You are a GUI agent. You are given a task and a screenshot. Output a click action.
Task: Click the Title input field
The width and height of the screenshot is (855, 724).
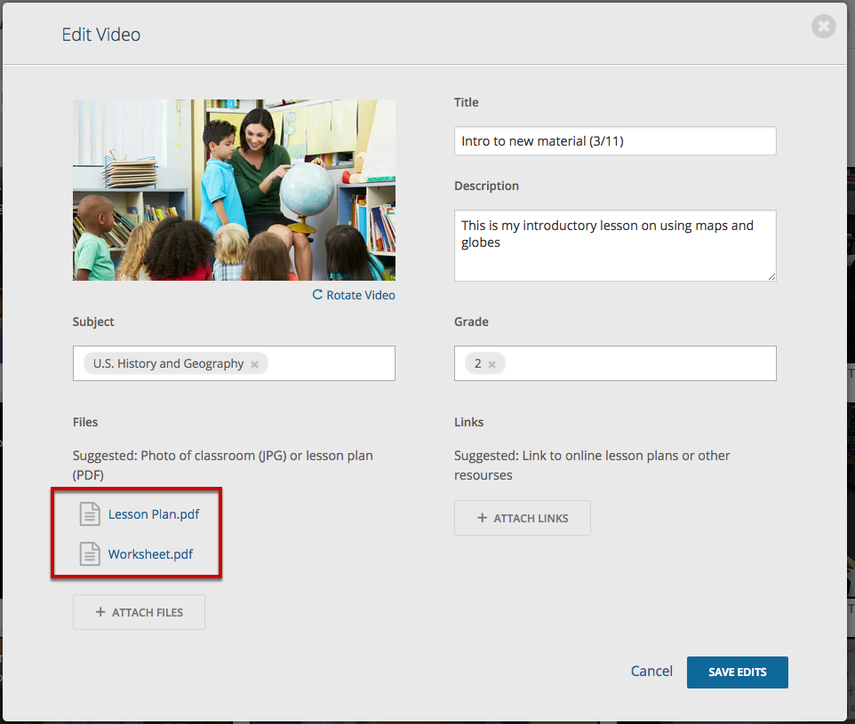click(x=615, y=141)
